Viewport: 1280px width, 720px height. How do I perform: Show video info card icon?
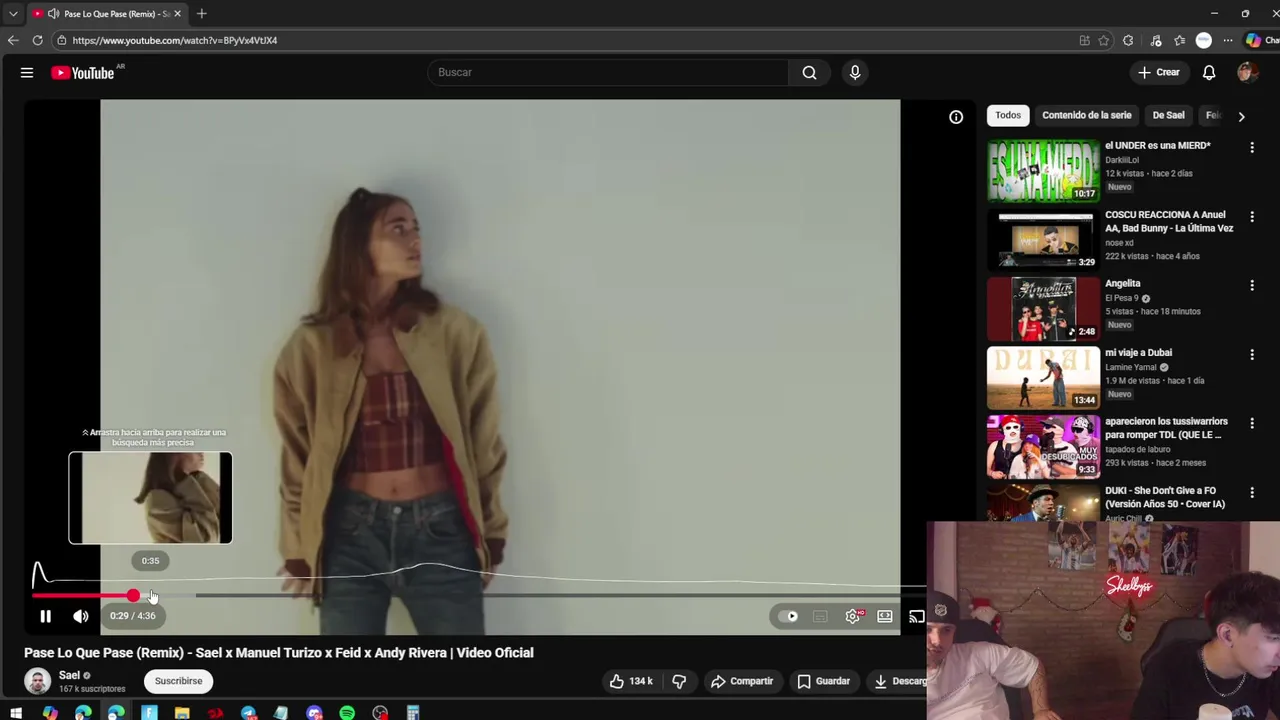(x=956, y=117)
